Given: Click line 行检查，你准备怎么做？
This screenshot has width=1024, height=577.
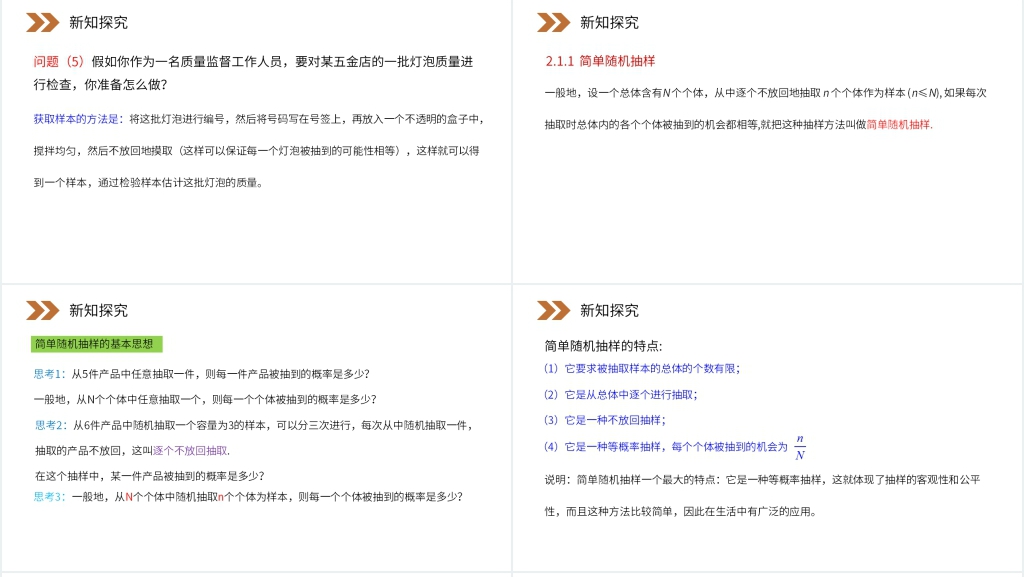Looking at the screenshot, I should (101, 85).
